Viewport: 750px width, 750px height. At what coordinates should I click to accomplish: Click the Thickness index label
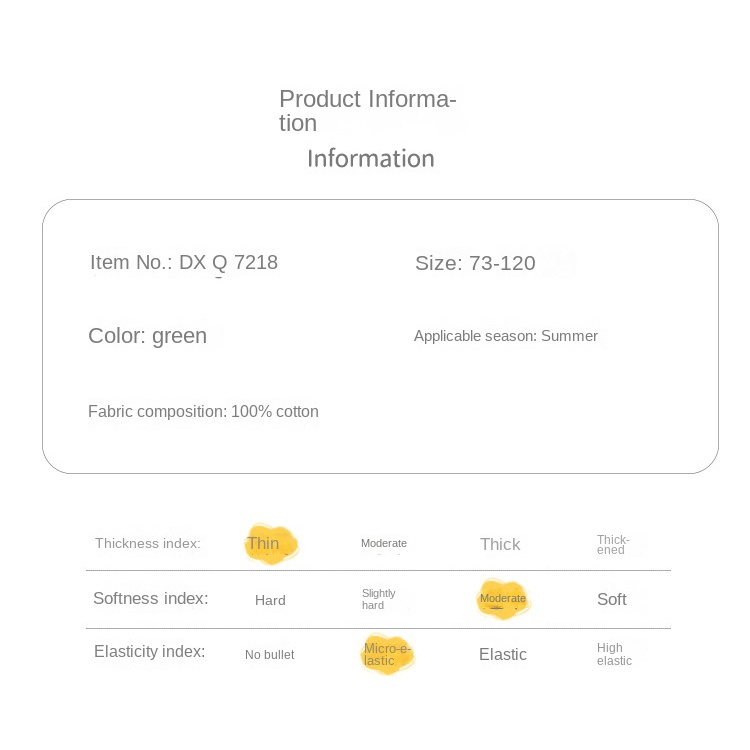pyautogui.click(x=148, y=543)
